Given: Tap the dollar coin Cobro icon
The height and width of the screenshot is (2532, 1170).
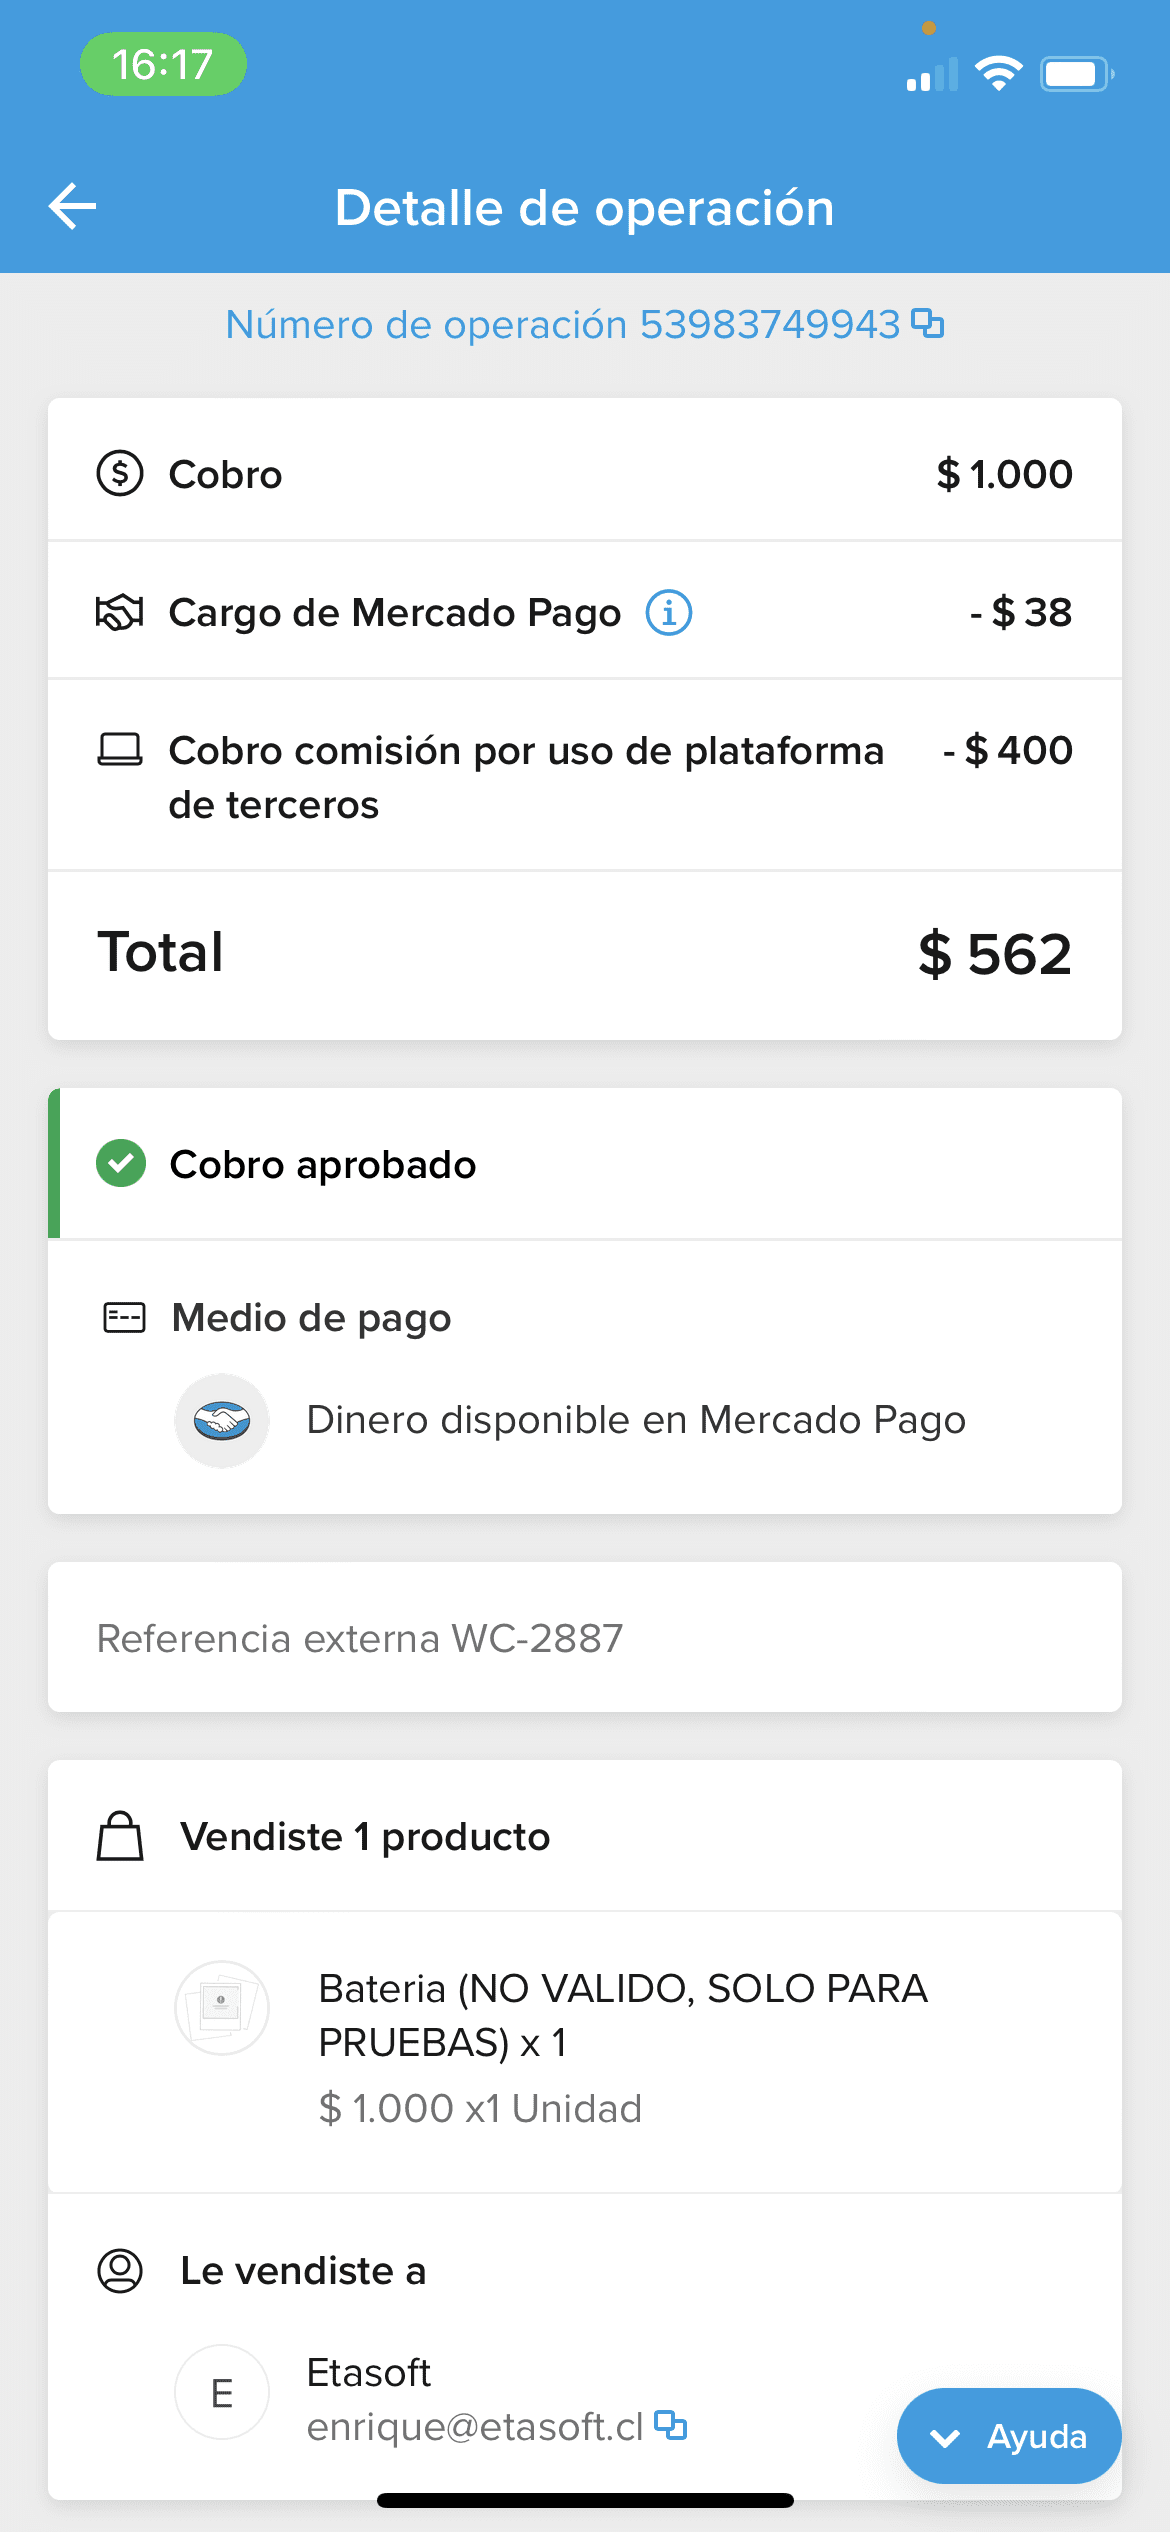Looking at the screenshot, I should tap(120, 473).
